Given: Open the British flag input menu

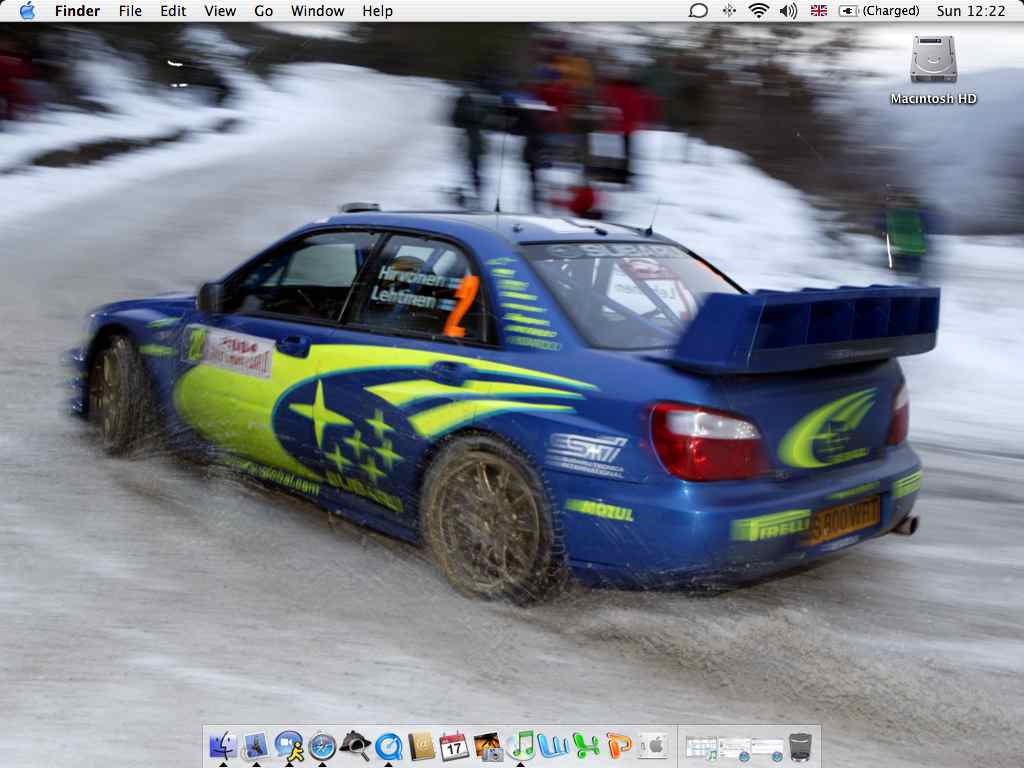Looking at the screenshot, I should coord(818,10).
